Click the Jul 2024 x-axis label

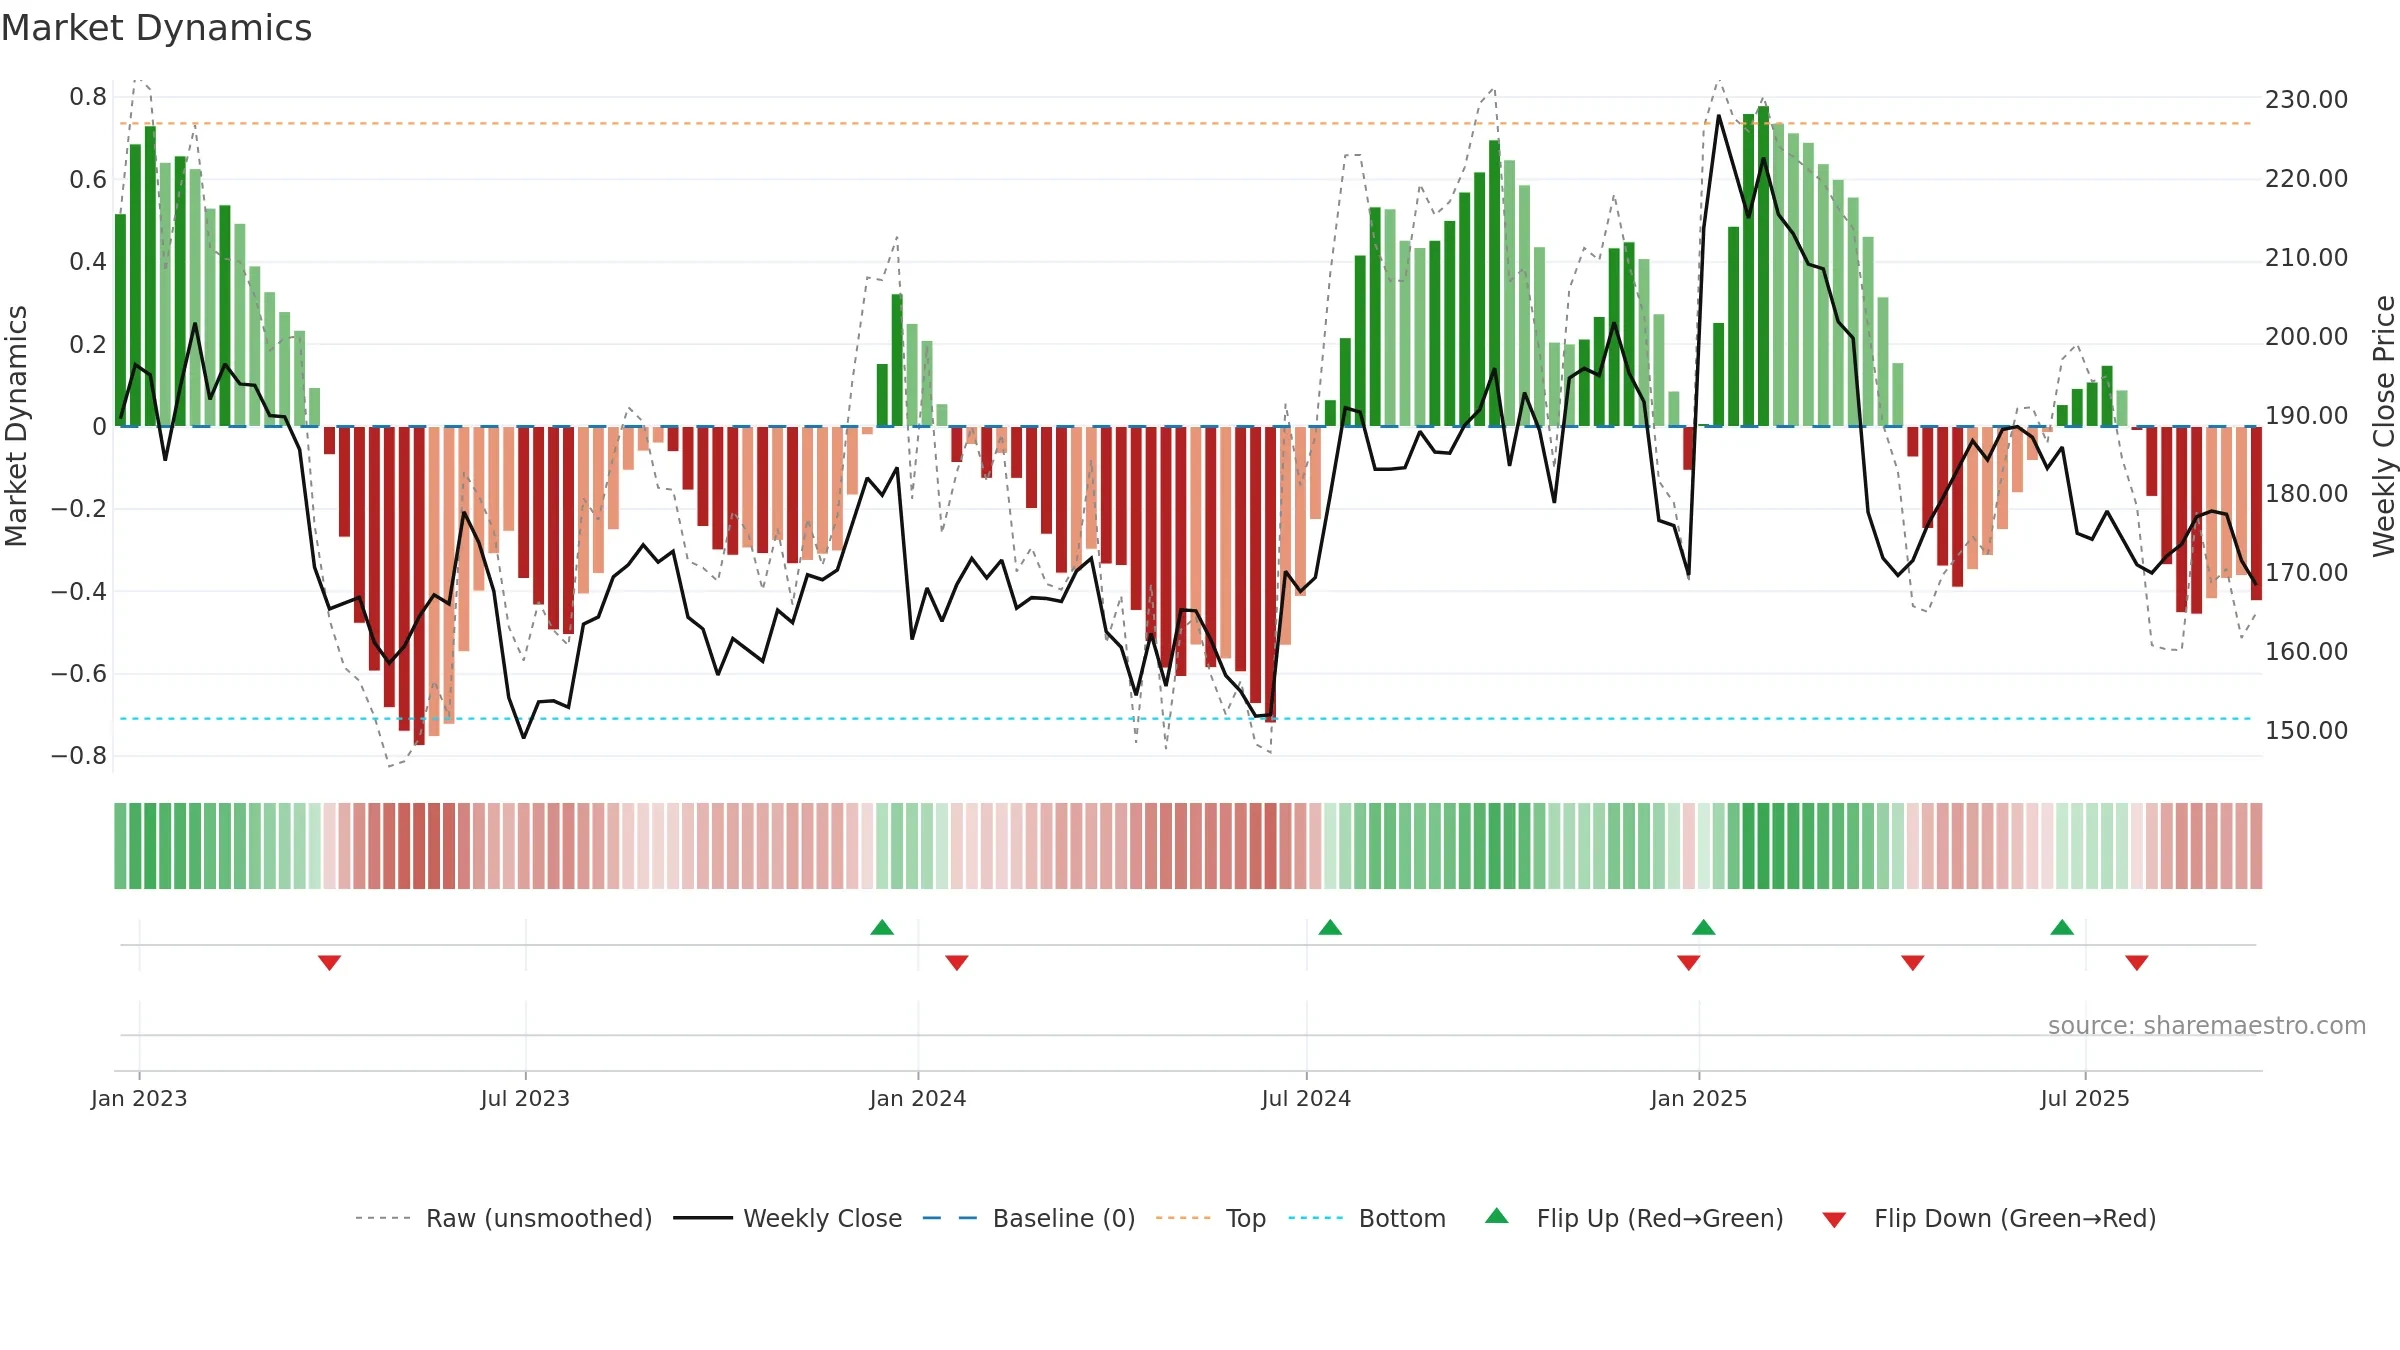point(1306,1098)
